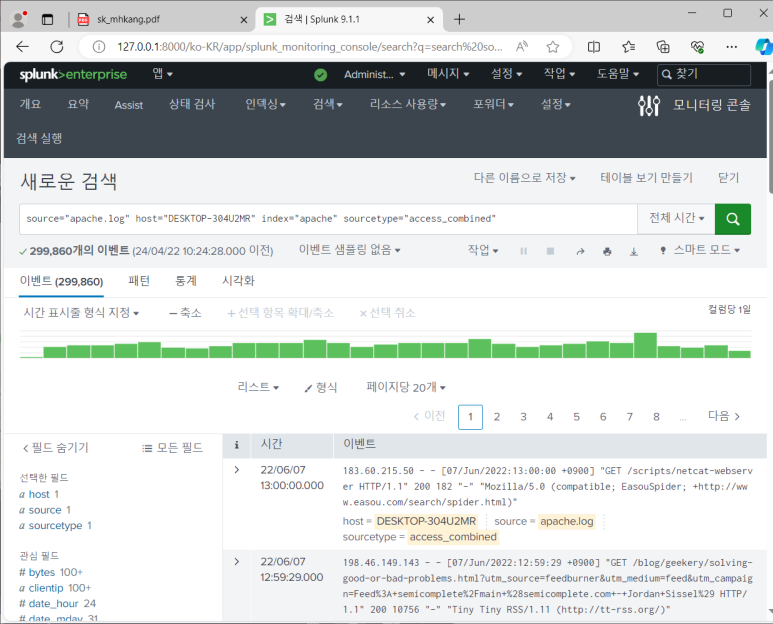Open the tab actions menu icon
This screenshot has height=624, width=773.
coord(47,19)
